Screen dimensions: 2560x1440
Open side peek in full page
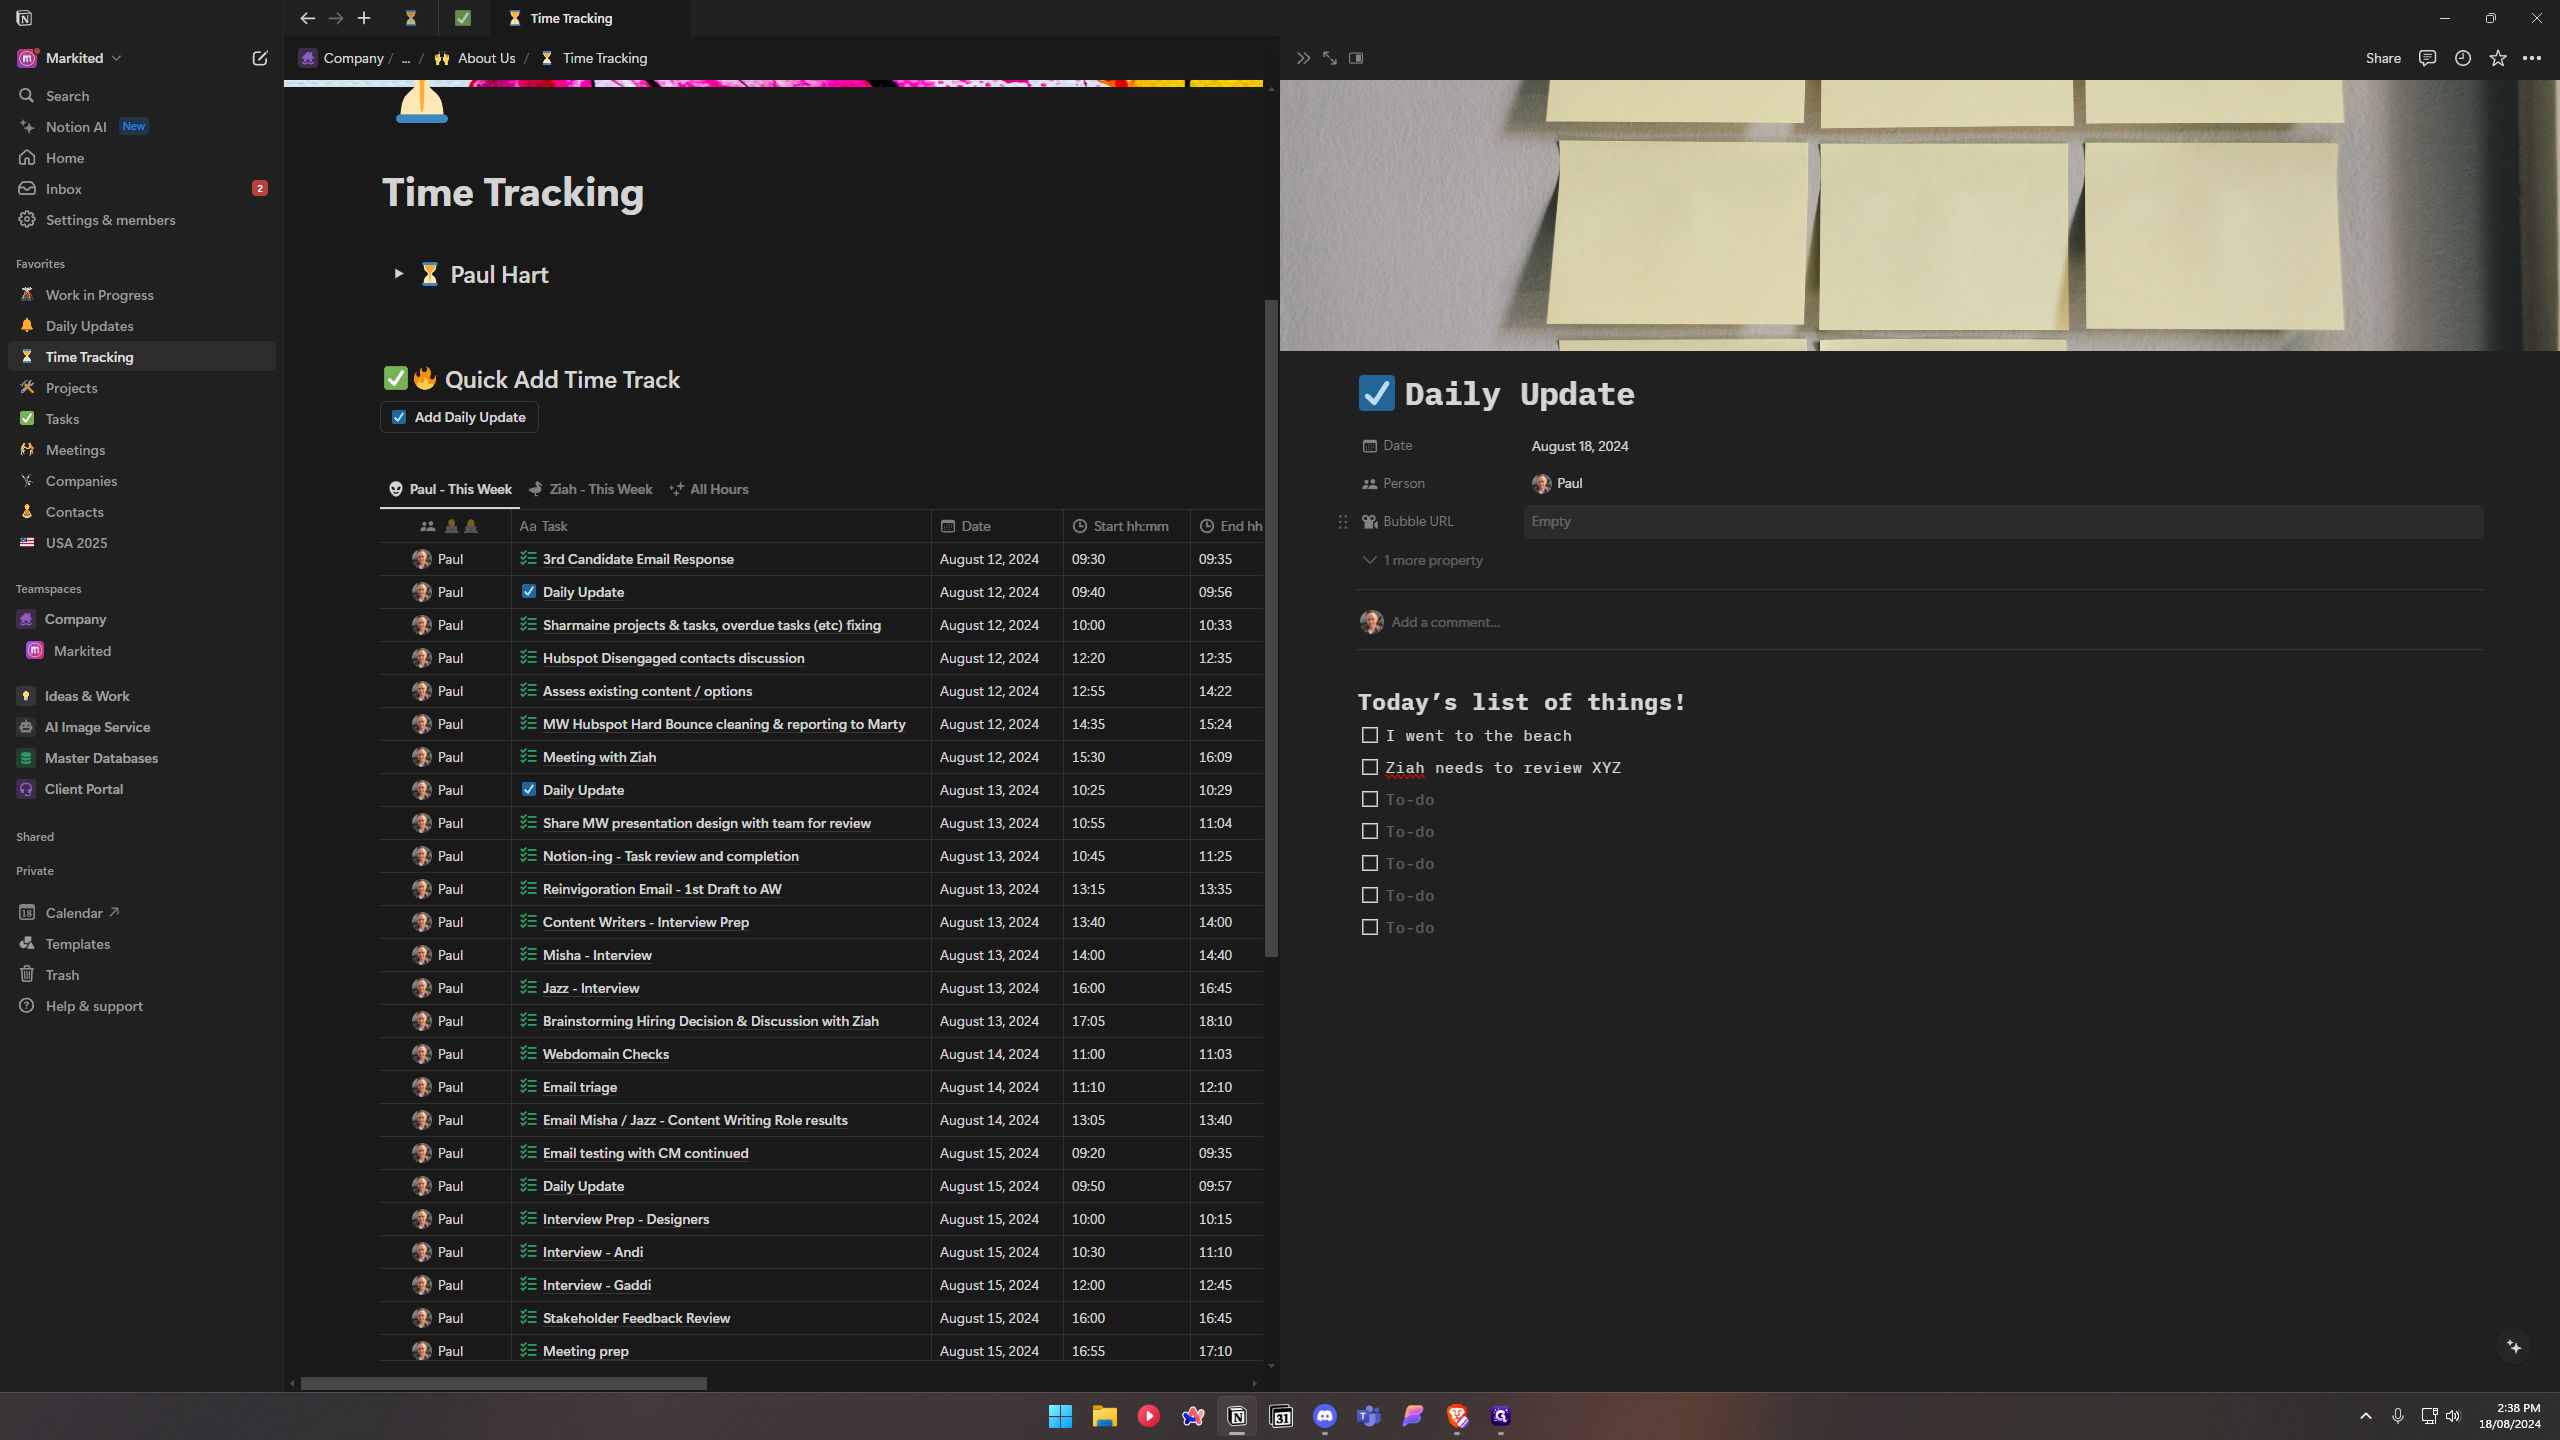(1330, 58)
